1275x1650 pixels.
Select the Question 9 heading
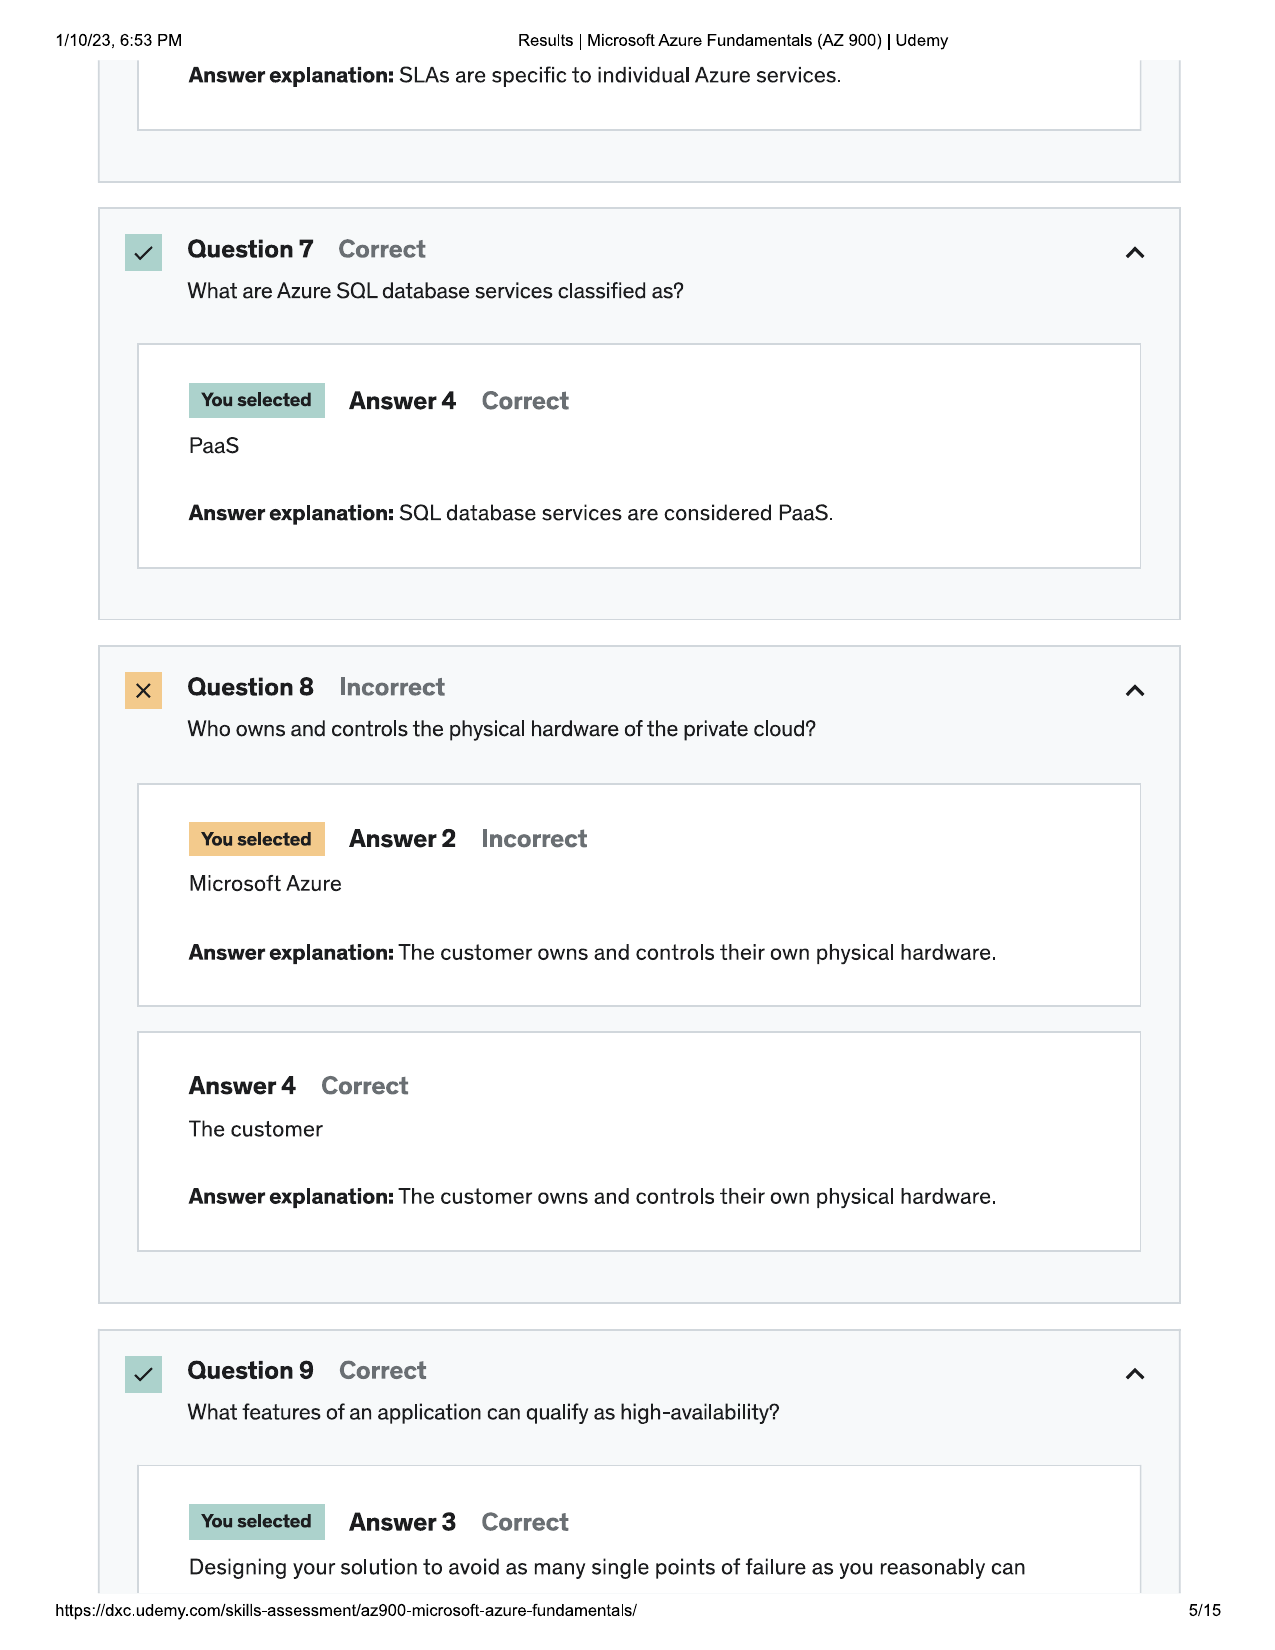250,1370
